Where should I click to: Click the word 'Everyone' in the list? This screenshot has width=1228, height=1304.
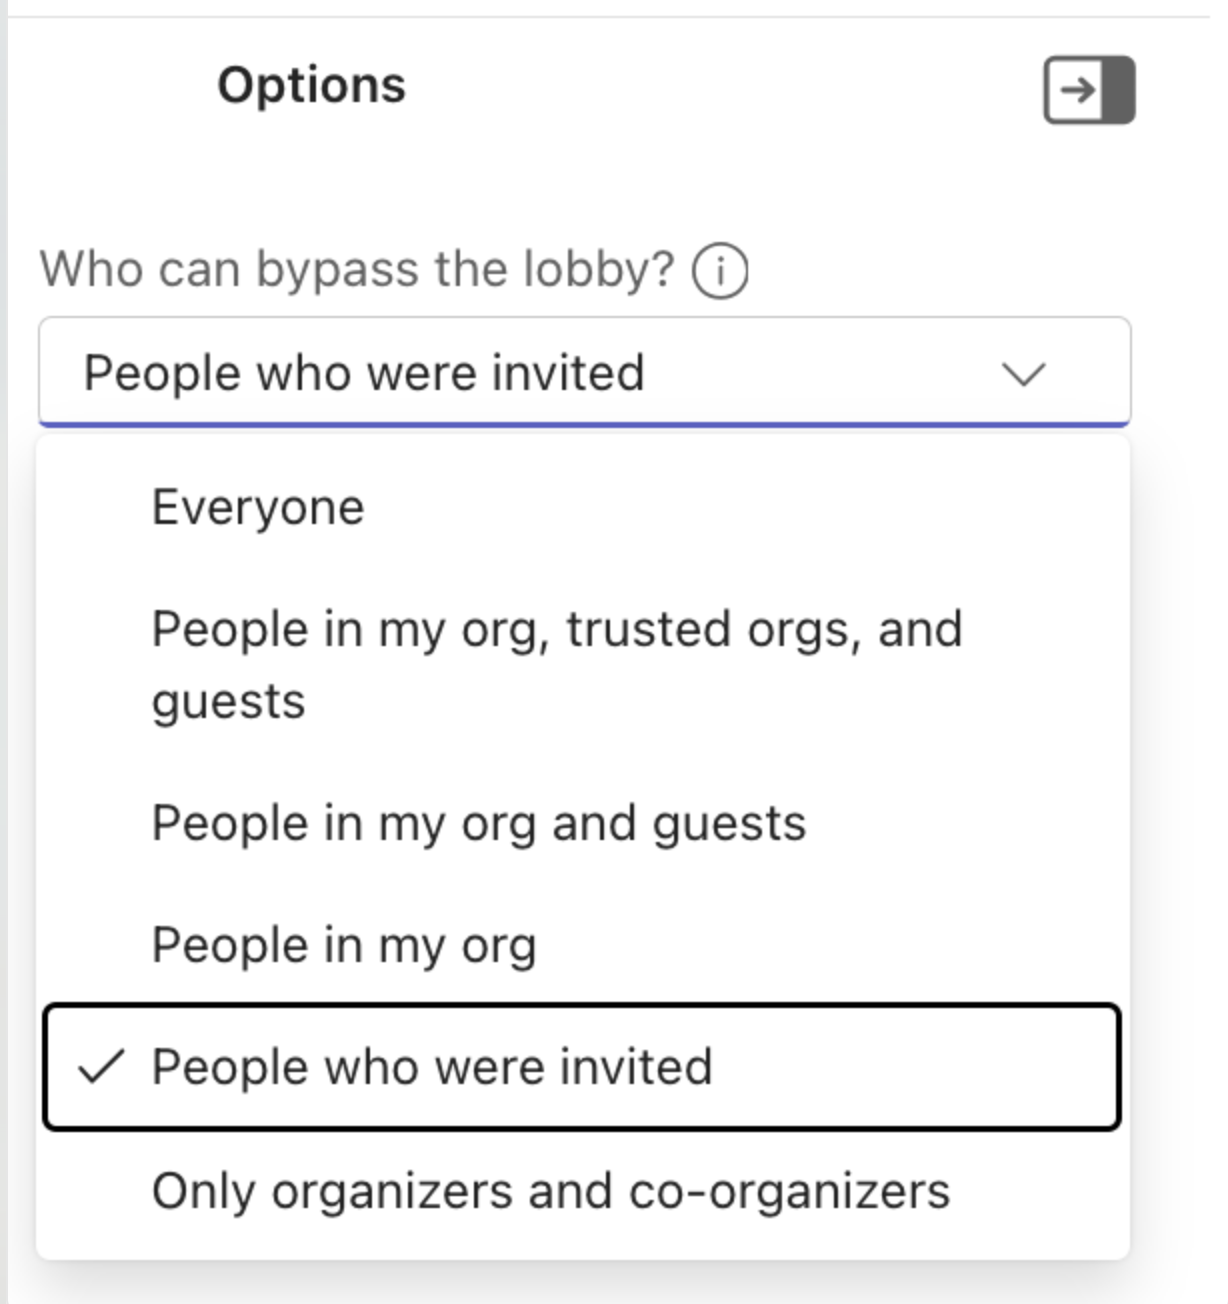click(258, 507)
